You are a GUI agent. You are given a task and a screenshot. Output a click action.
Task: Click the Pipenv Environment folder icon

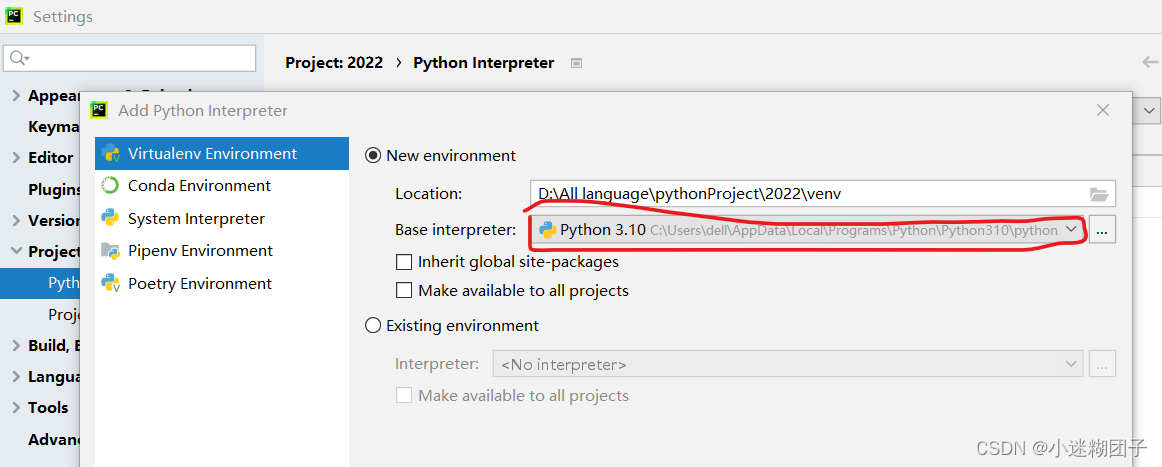pos(111,251)
